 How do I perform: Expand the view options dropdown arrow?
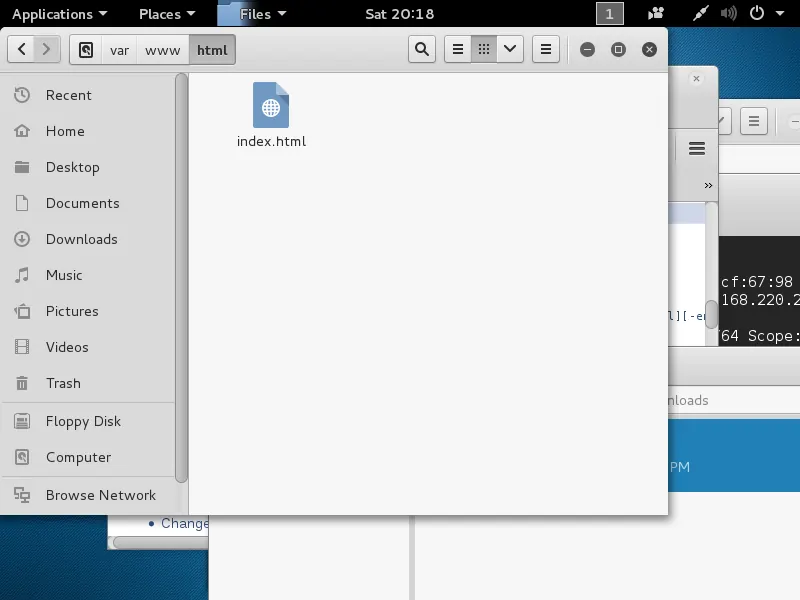510,49
